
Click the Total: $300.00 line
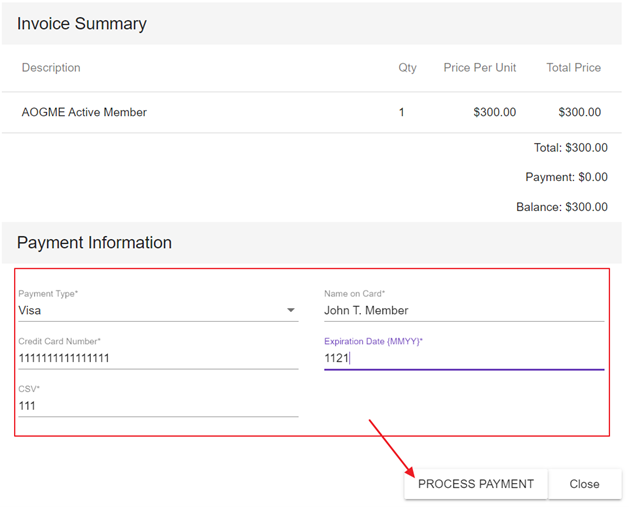pyautogui.click(x=571, y=148)
